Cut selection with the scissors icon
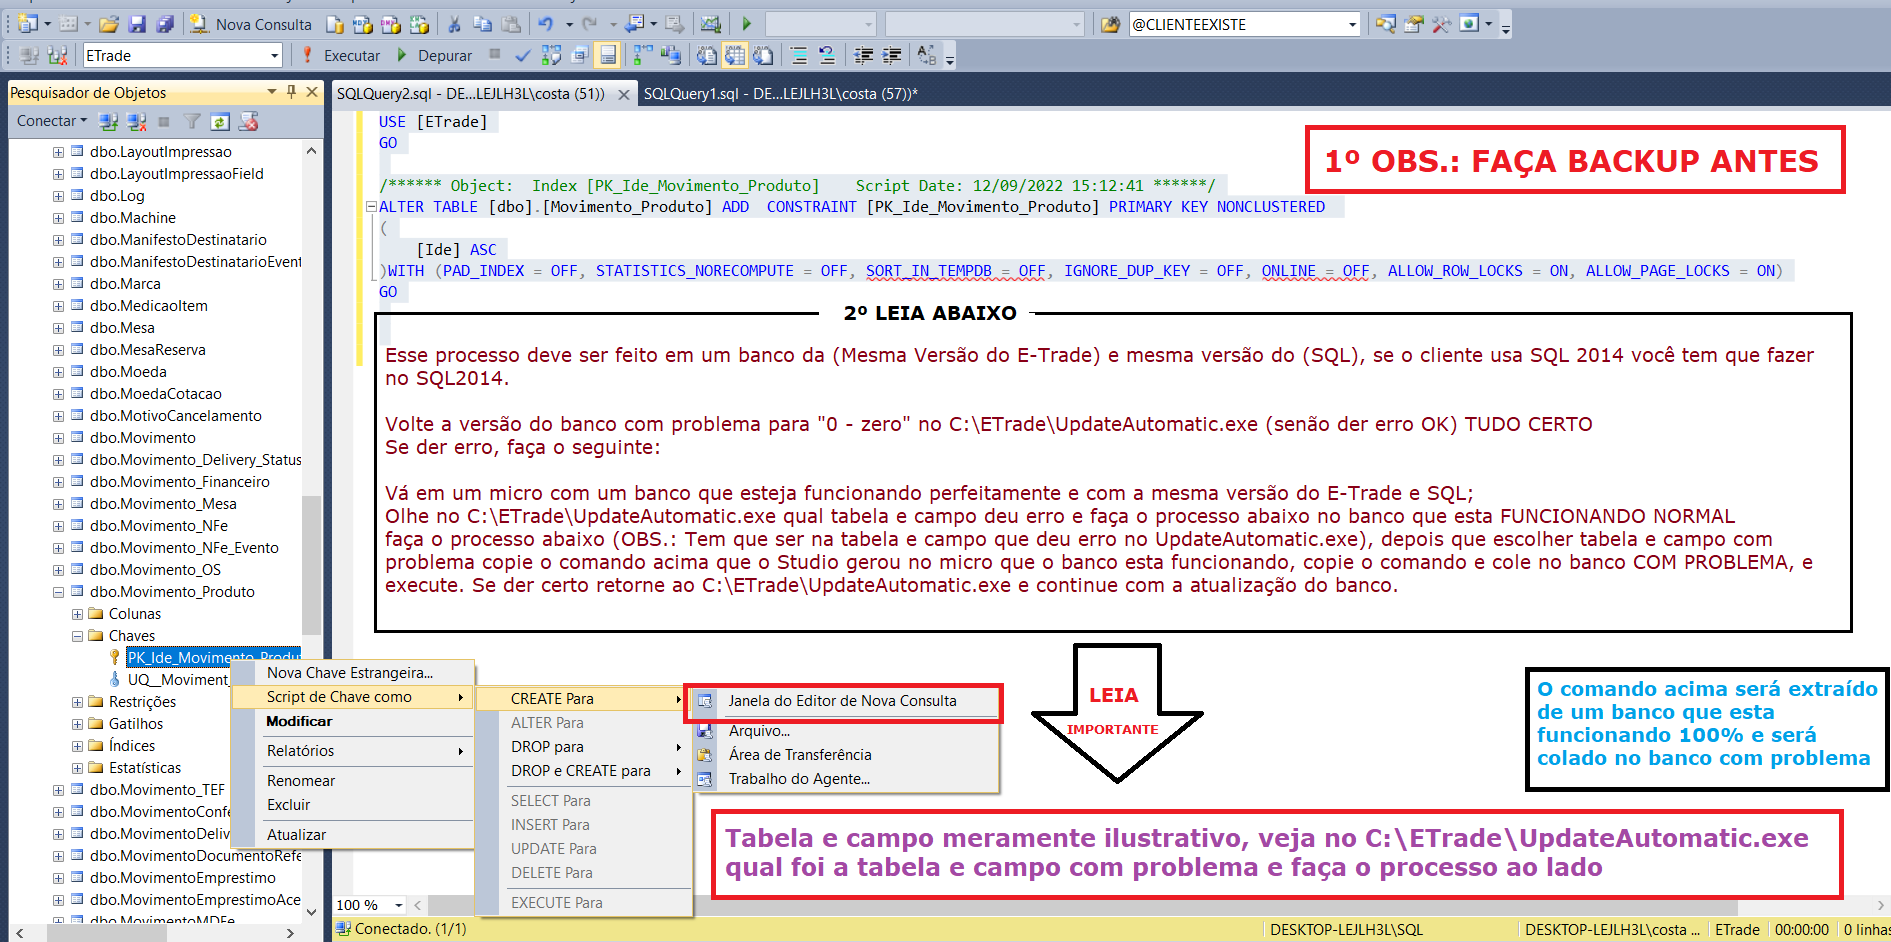The width and height of the screenshot is (1891, 942). pos(455,24)
